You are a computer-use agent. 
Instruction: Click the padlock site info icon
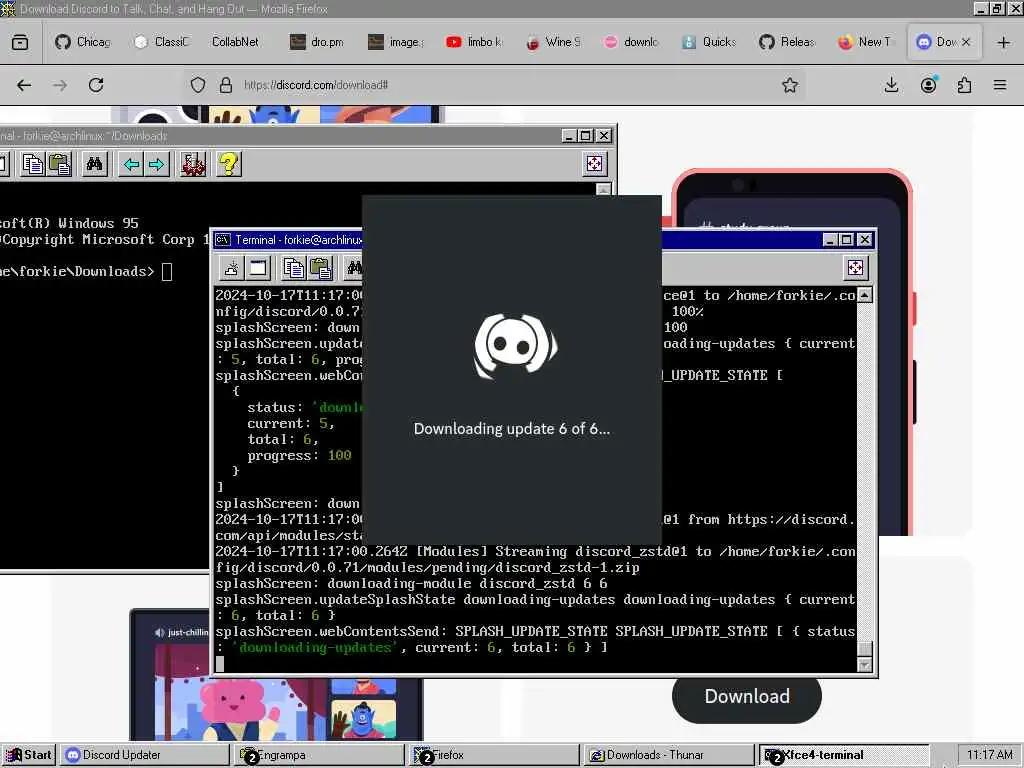pos(226,85)
